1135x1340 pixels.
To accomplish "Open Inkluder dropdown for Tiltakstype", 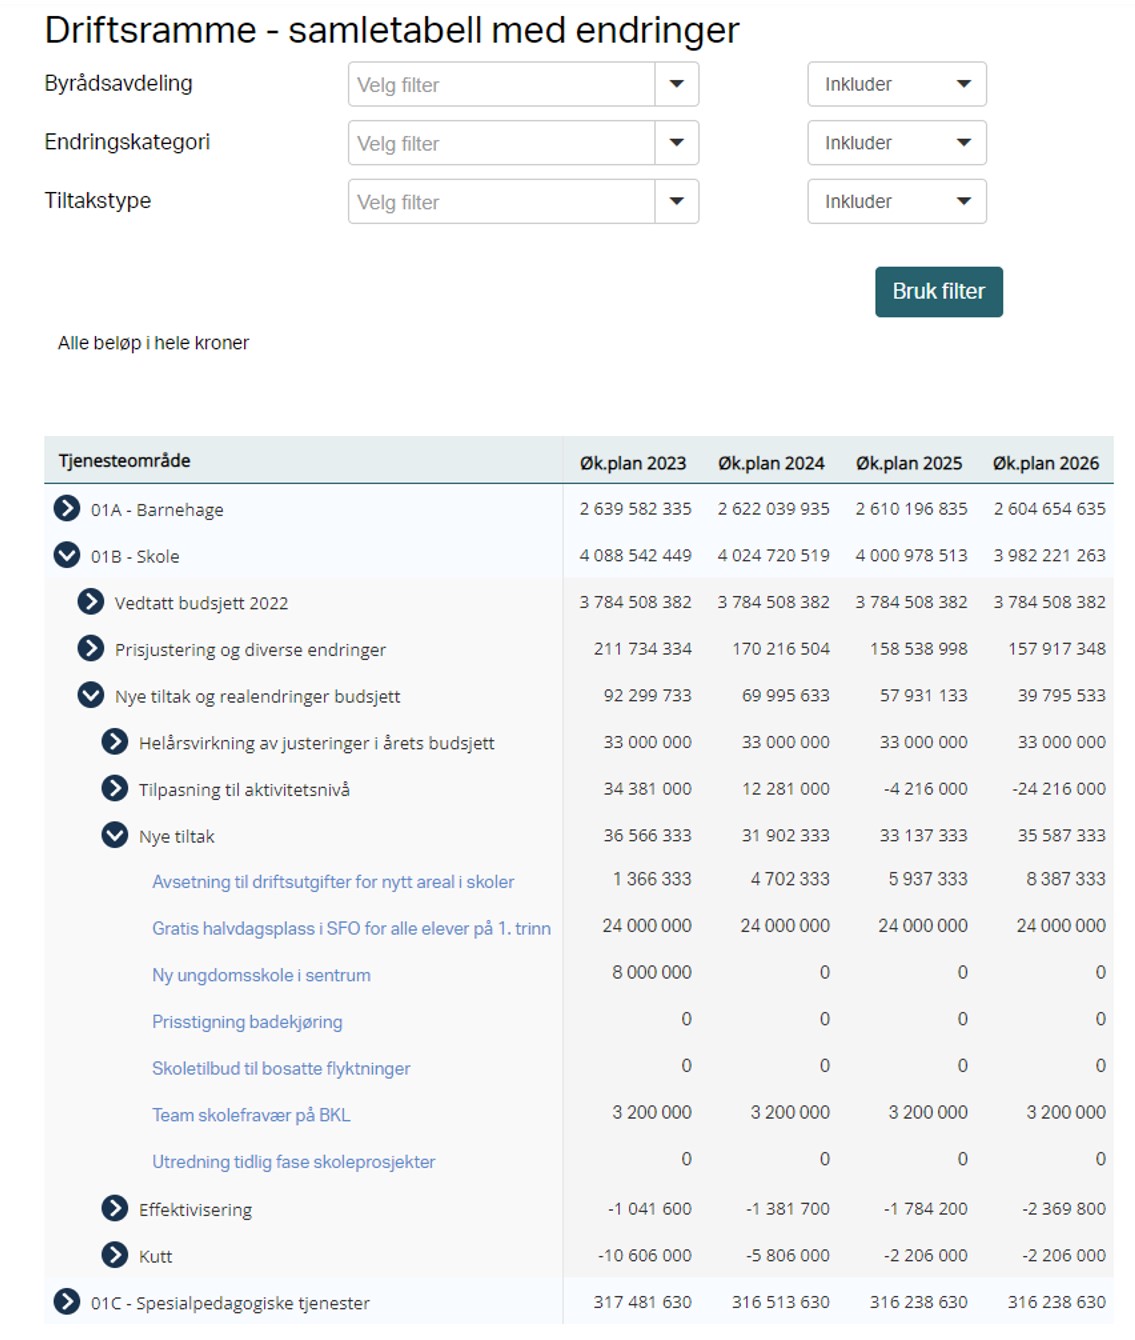I will click(x=896, y=201).
